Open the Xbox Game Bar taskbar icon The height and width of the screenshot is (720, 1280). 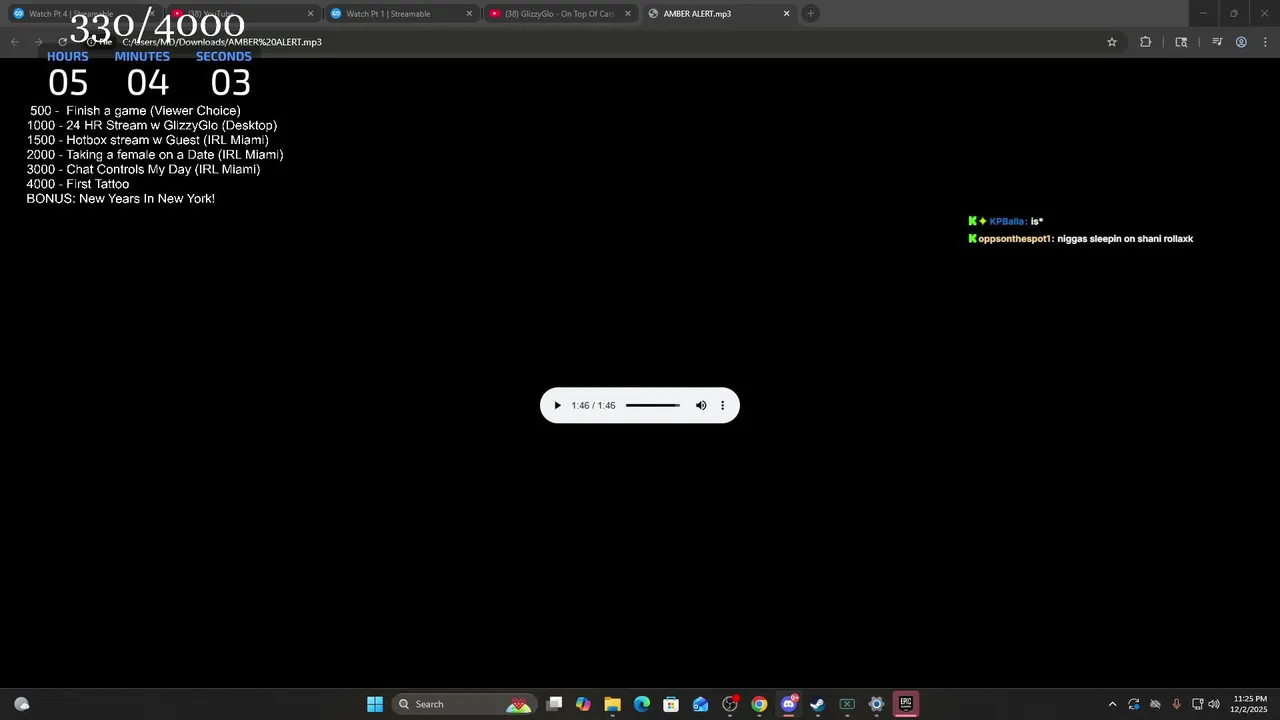[847, 704]
